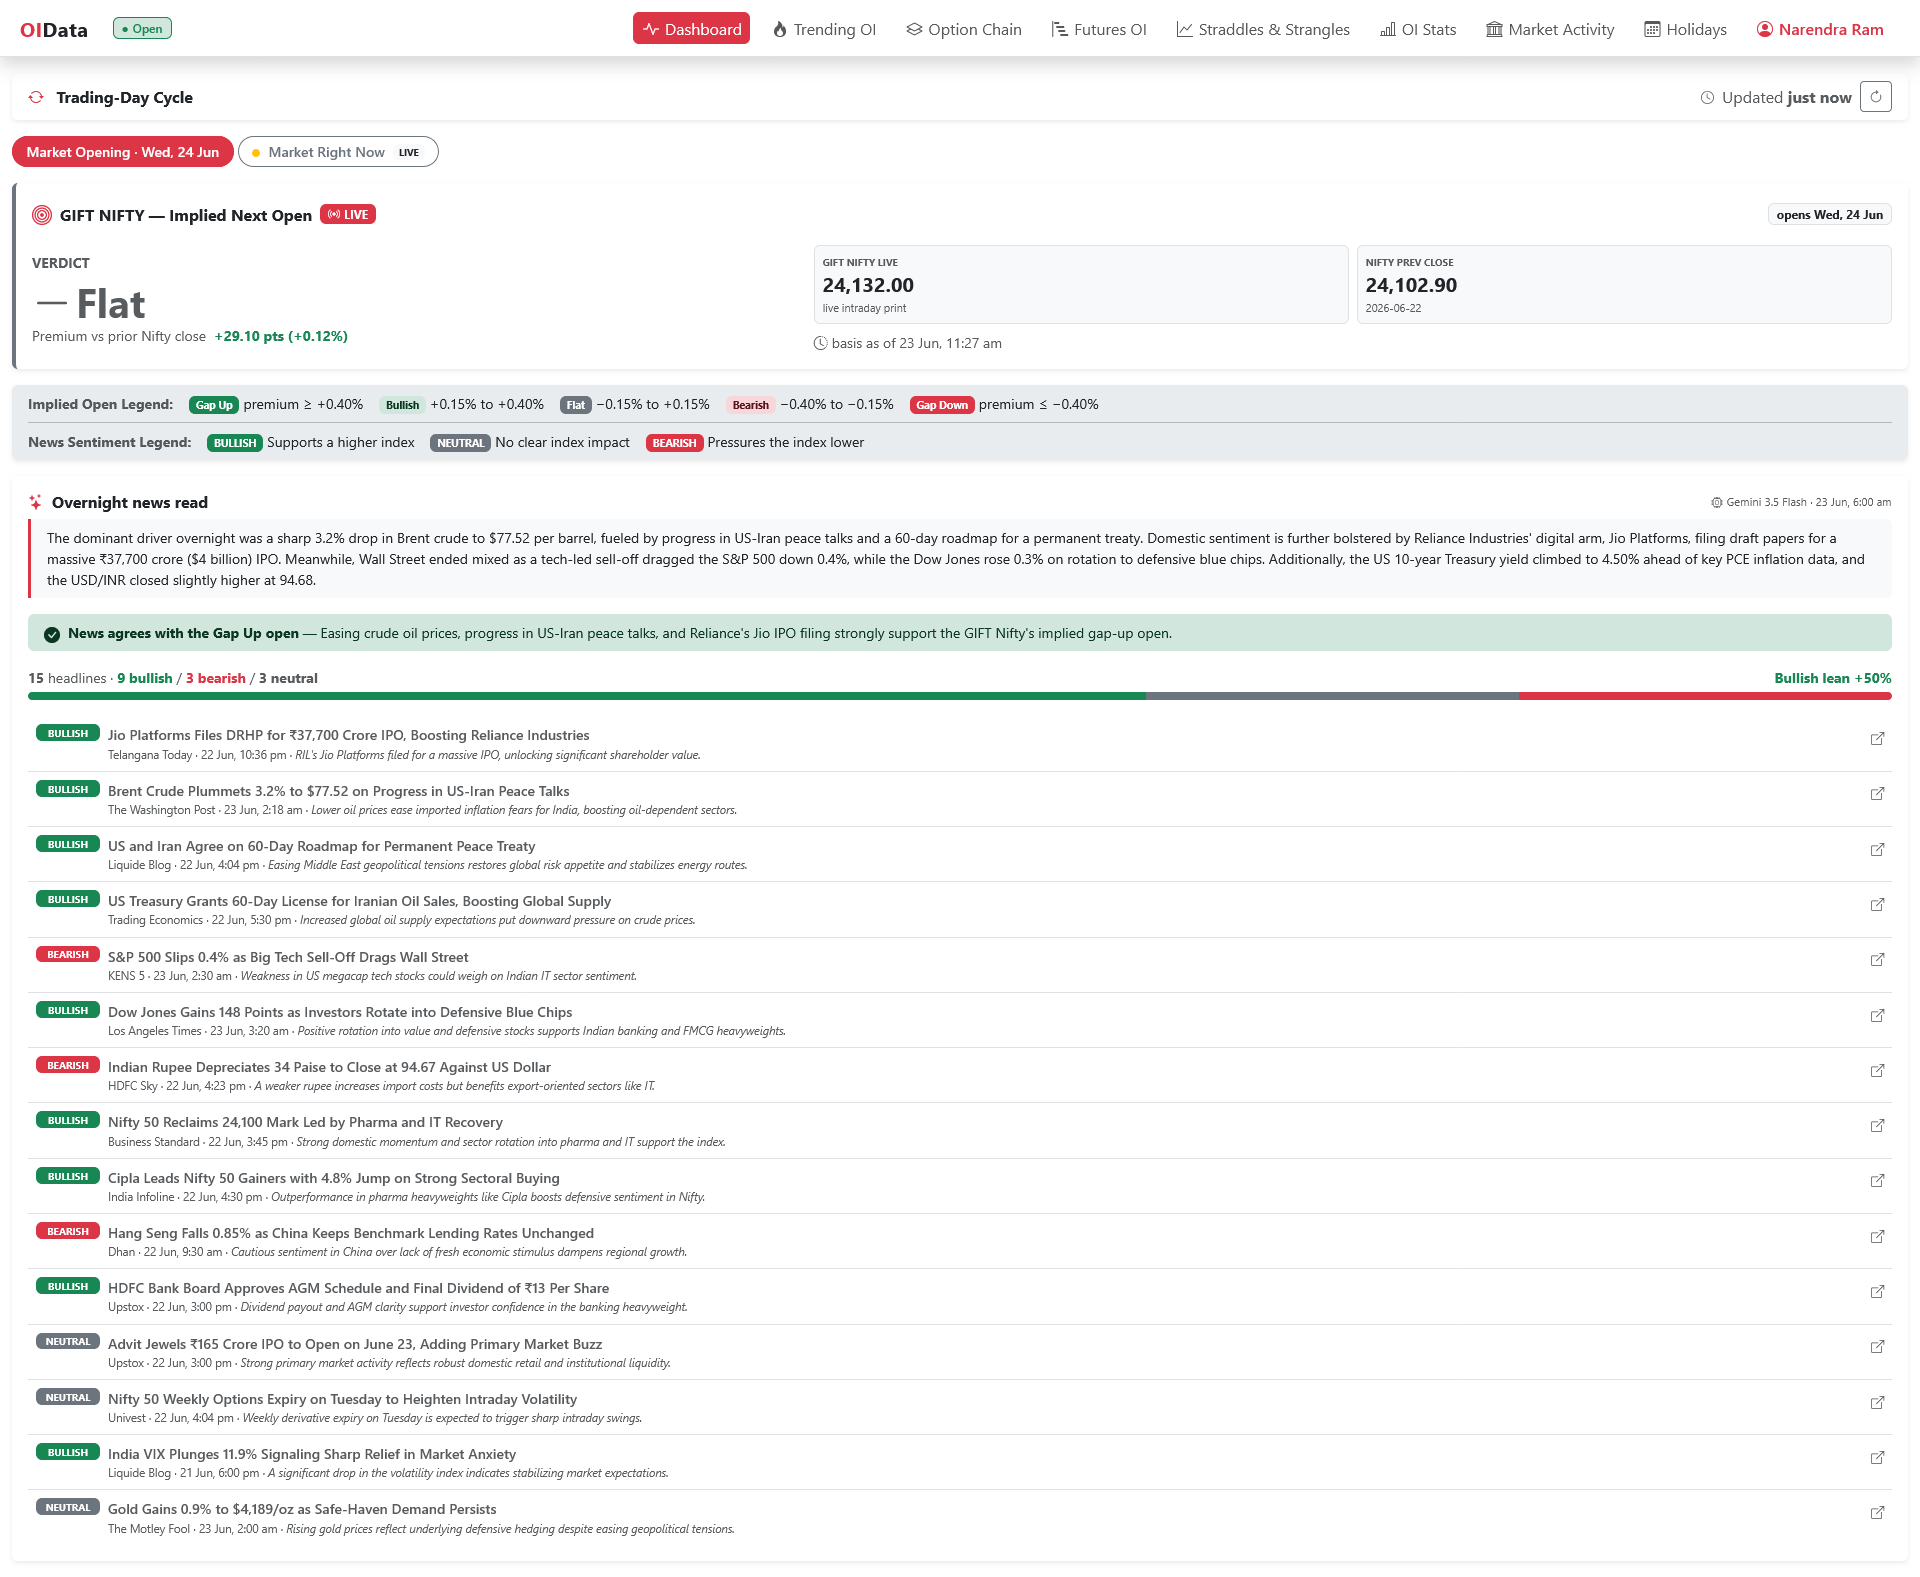Go to Trending OI
The image size is (1920, 1577).
tap(825, 29)
